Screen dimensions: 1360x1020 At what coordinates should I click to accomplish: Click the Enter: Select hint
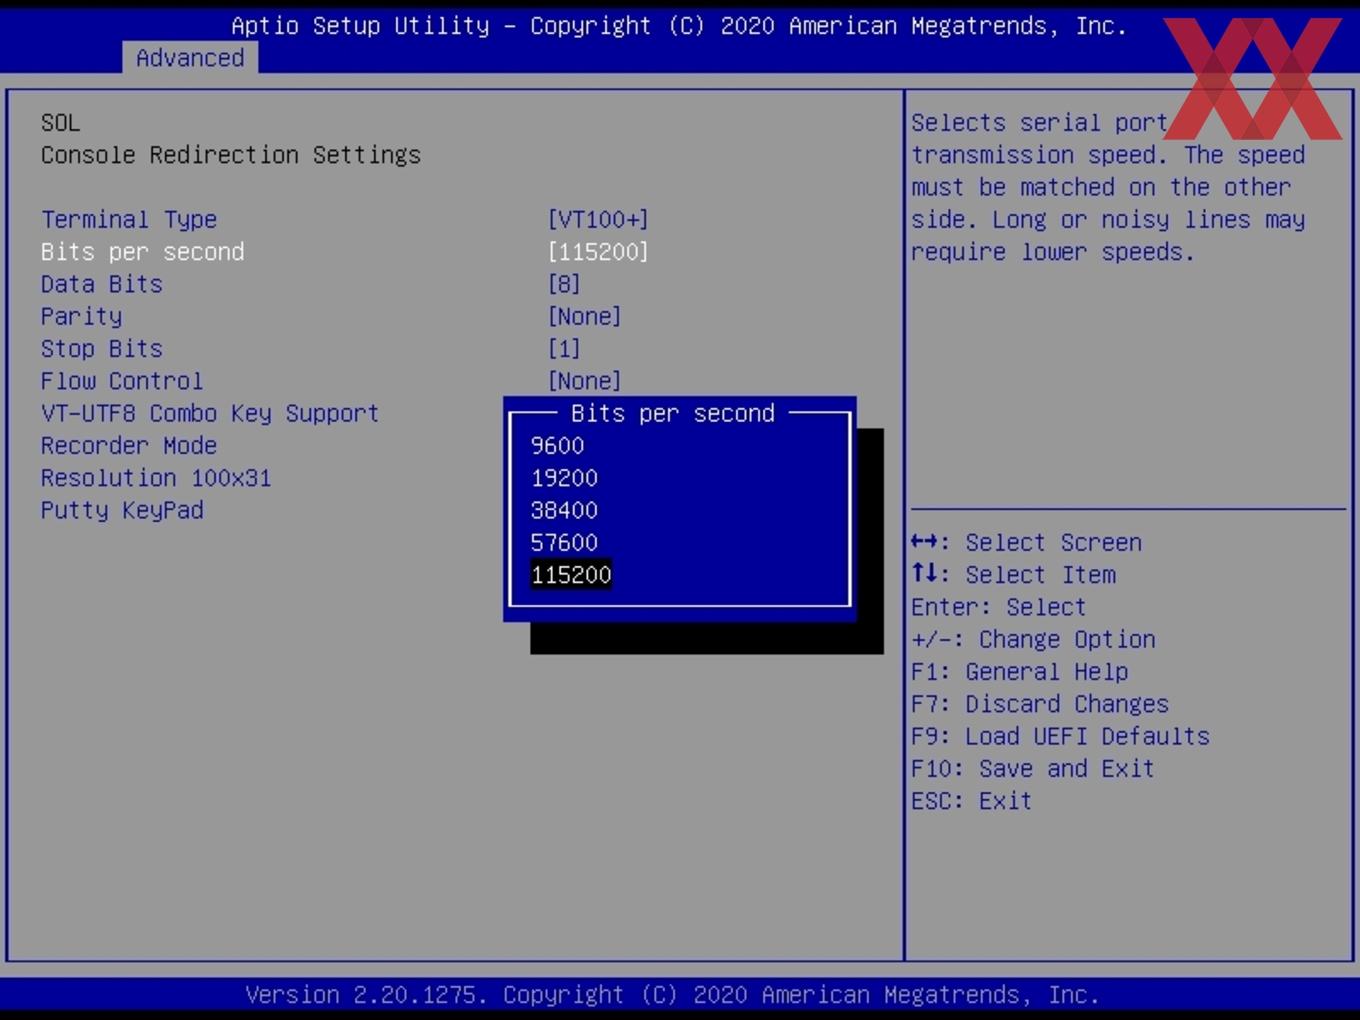click(998, 607)
